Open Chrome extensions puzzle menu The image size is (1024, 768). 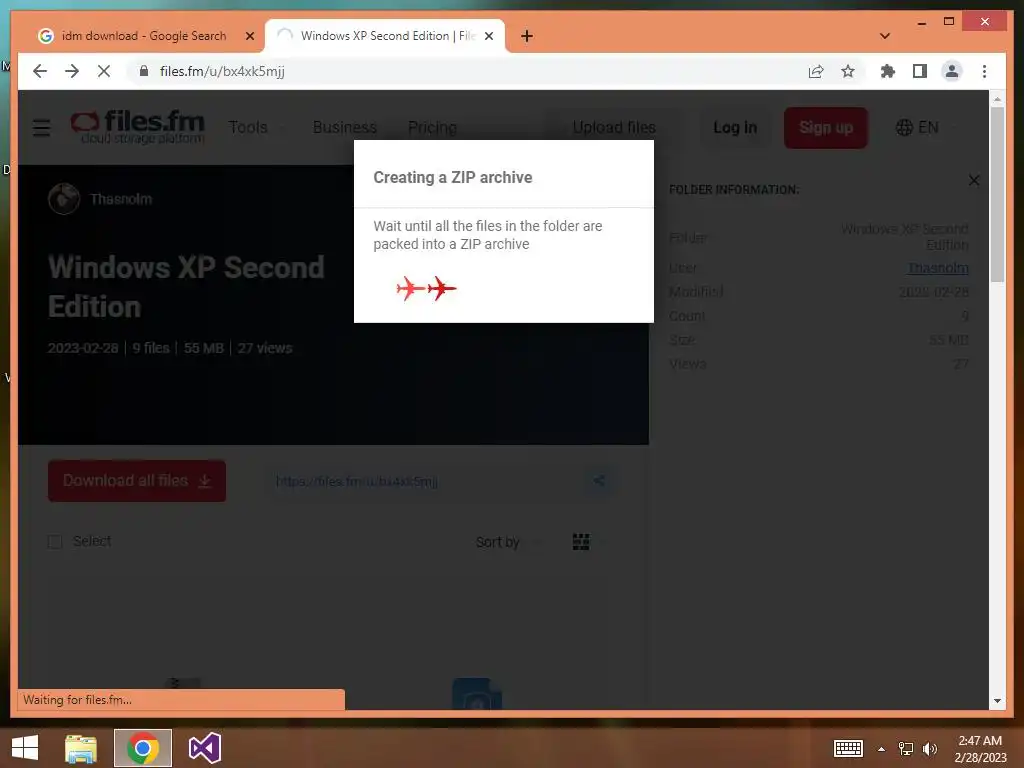888,71
